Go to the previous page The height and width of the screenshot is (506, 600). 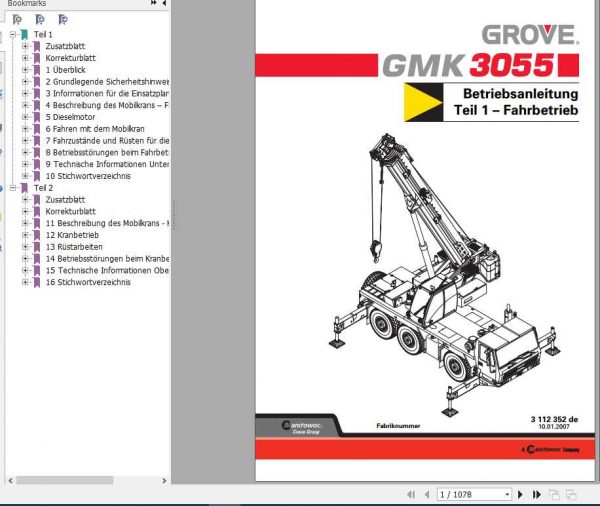(427, 495)
